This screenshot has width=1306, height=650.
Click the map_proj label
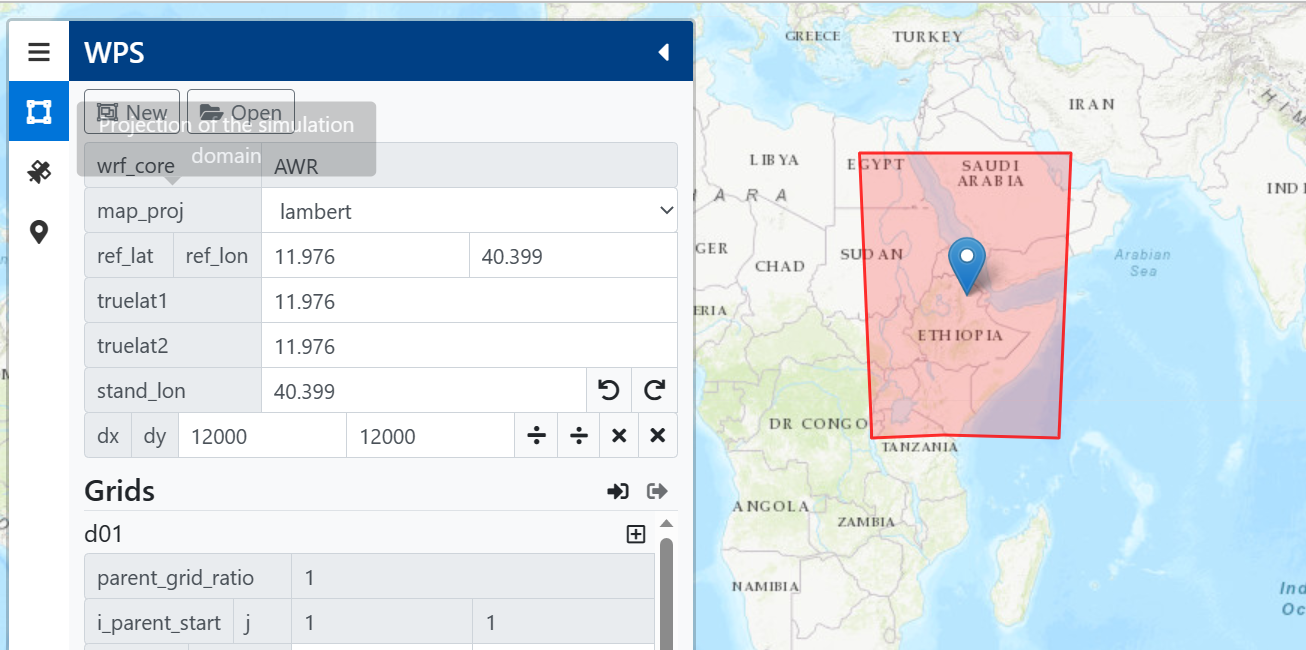click(140, 211)
